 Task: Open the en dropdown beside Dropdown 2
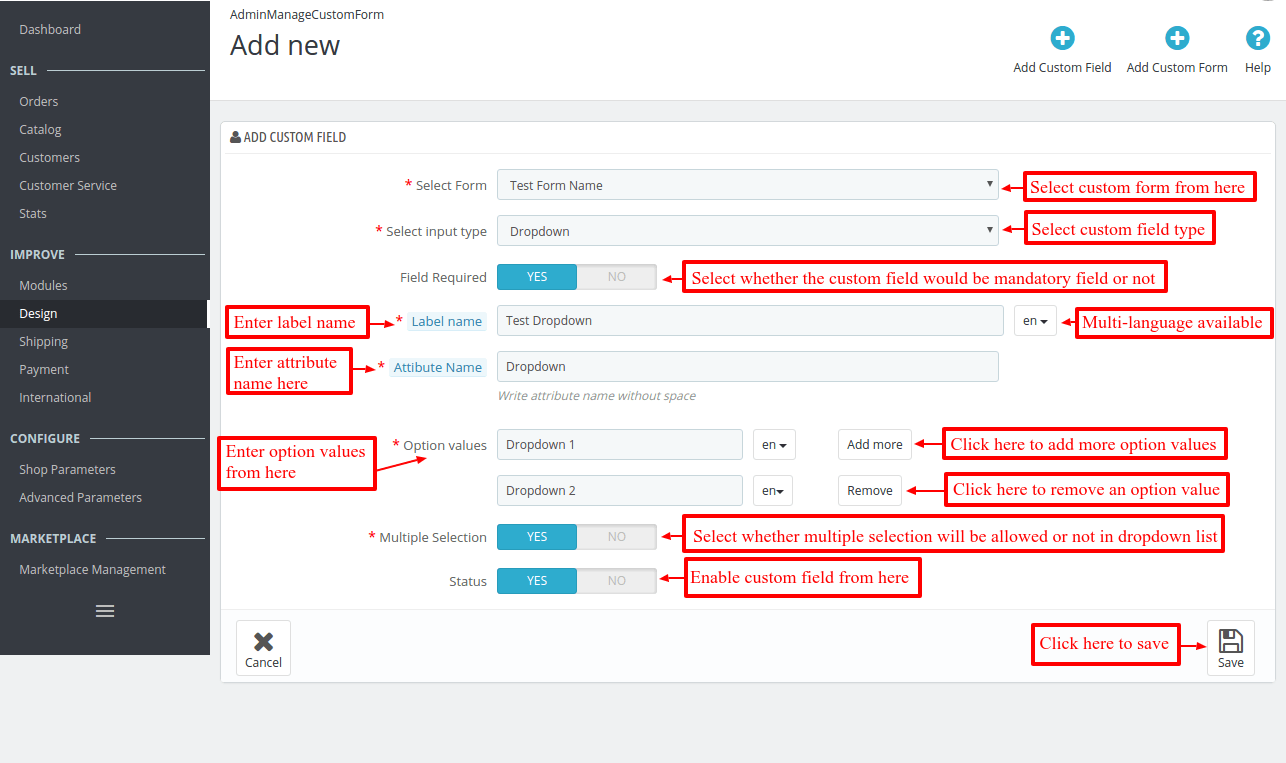coord(773,490)
